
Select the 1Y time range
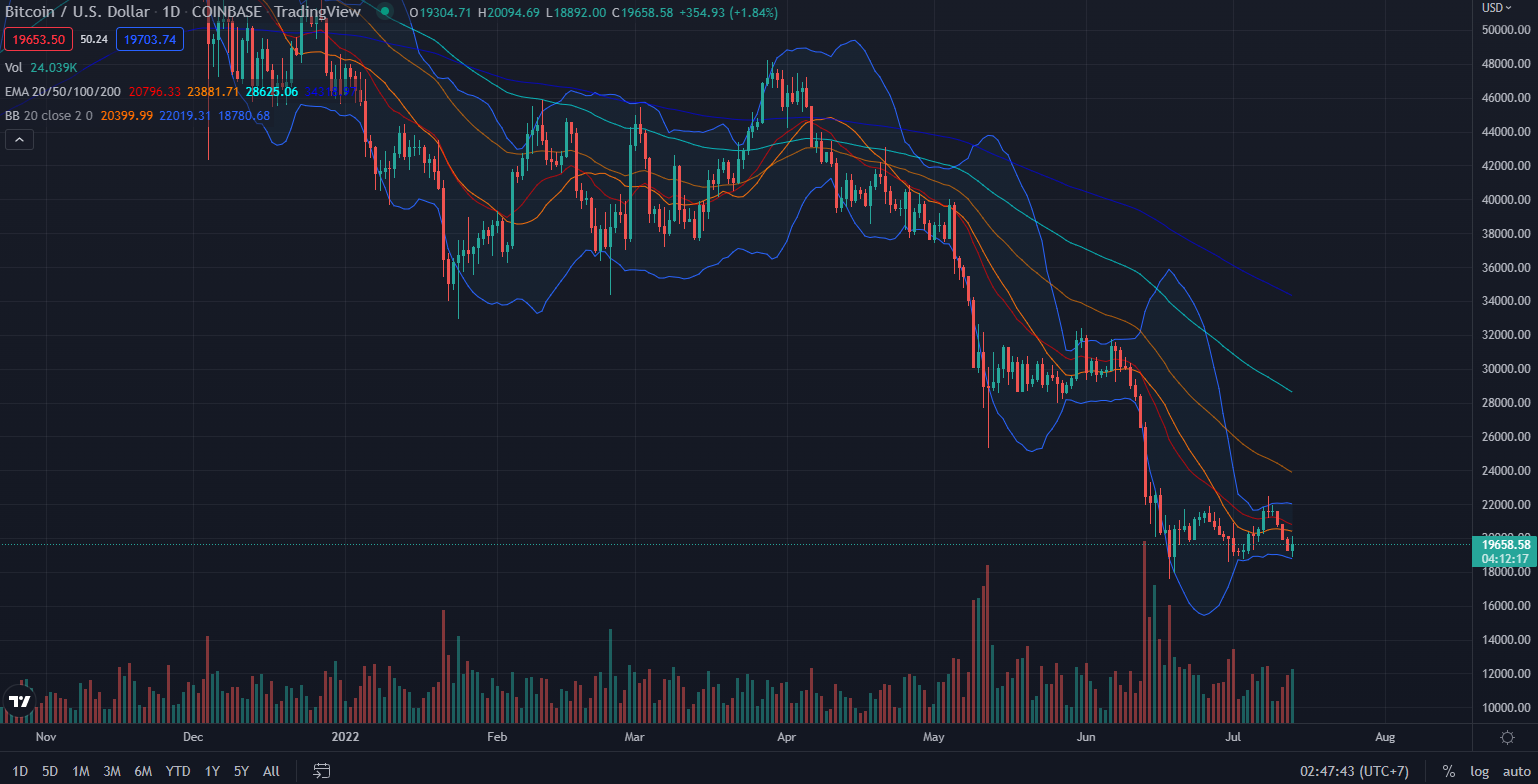tap(212, 771)
